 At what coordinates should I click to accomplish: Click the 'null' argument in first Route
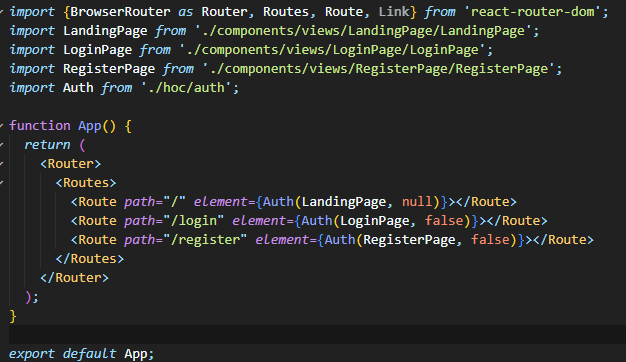point(417,202)
